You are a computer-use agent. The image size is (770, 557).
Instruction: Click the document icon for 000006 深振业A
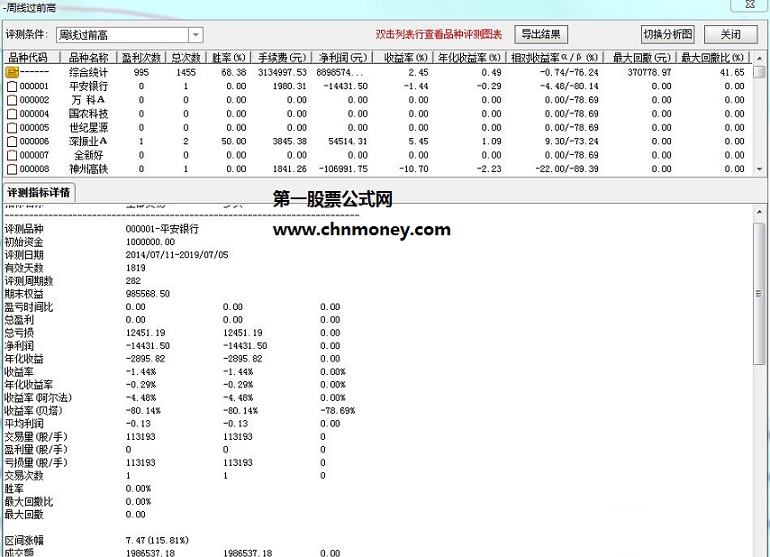(12, 141)
